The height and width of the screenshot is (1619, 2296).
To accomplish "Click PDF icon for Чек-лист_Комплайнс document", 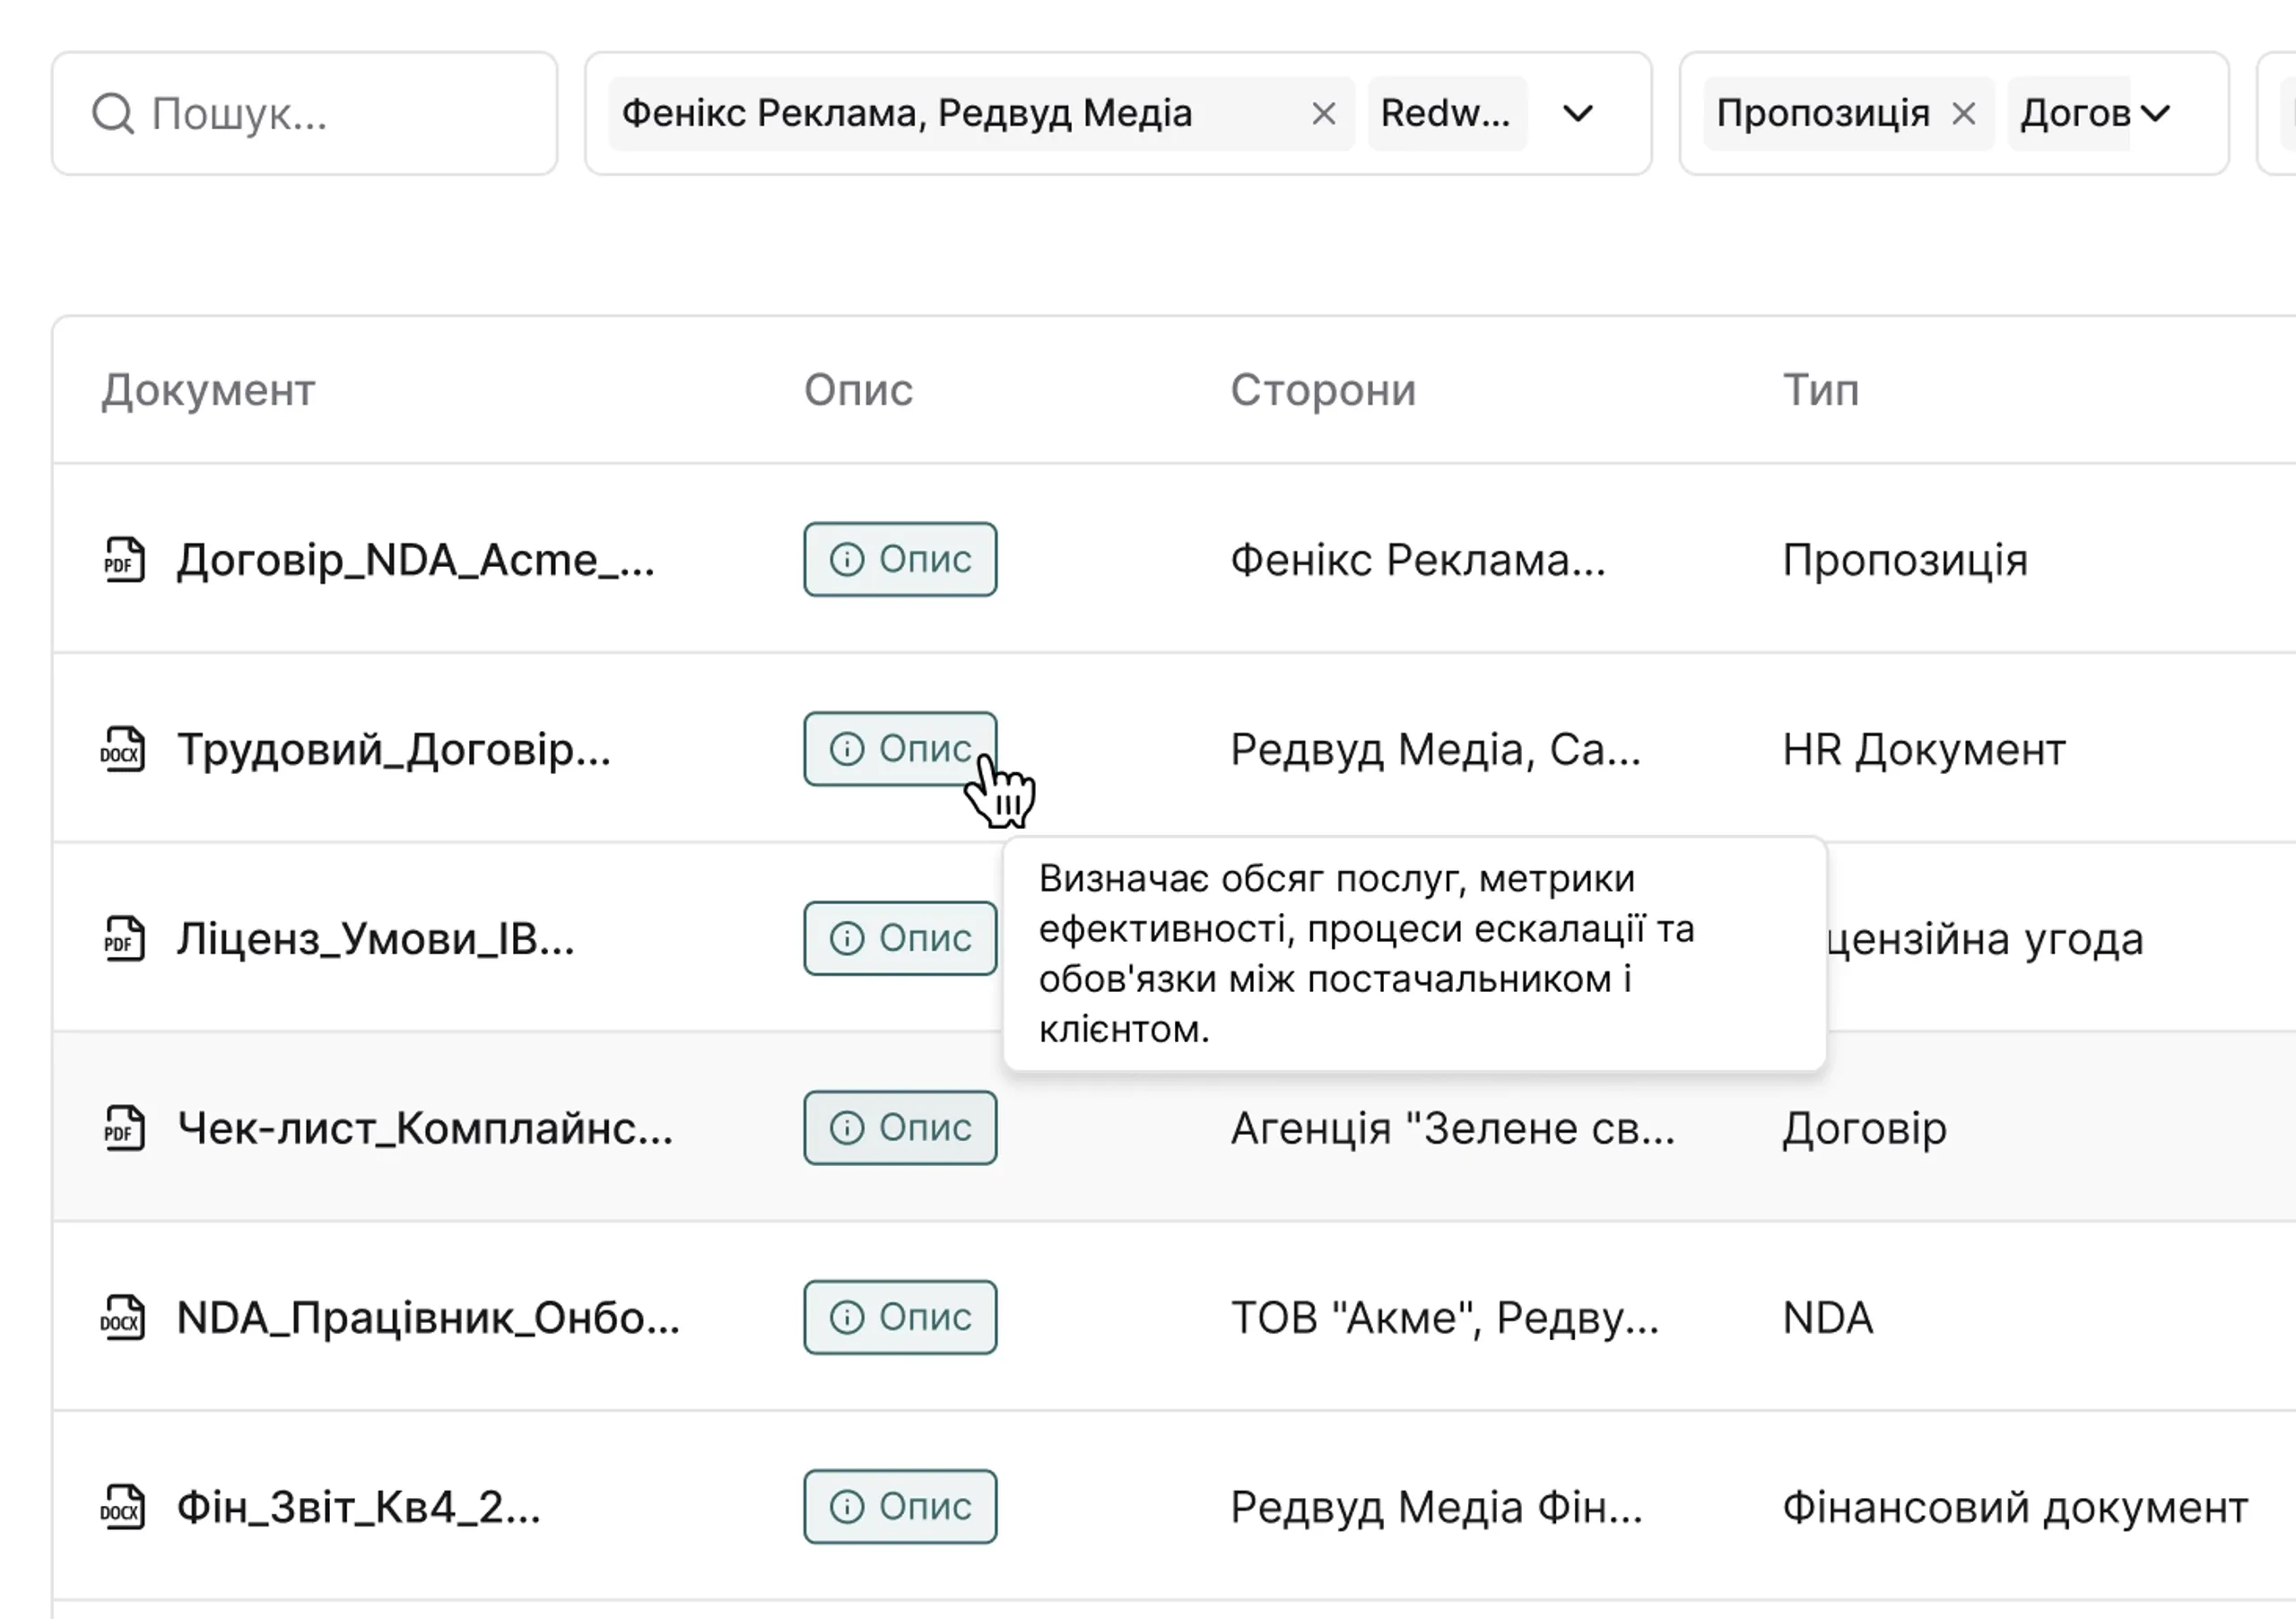I will pos(124,1128).
